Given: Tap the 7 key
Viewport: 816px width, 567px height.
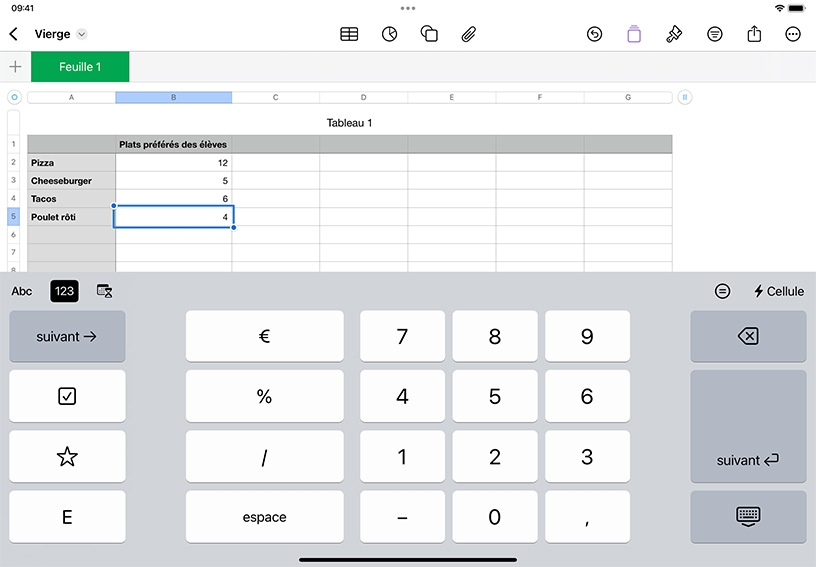Looking at the screenshot, I should pyautogui.click(x=402, y=337).
